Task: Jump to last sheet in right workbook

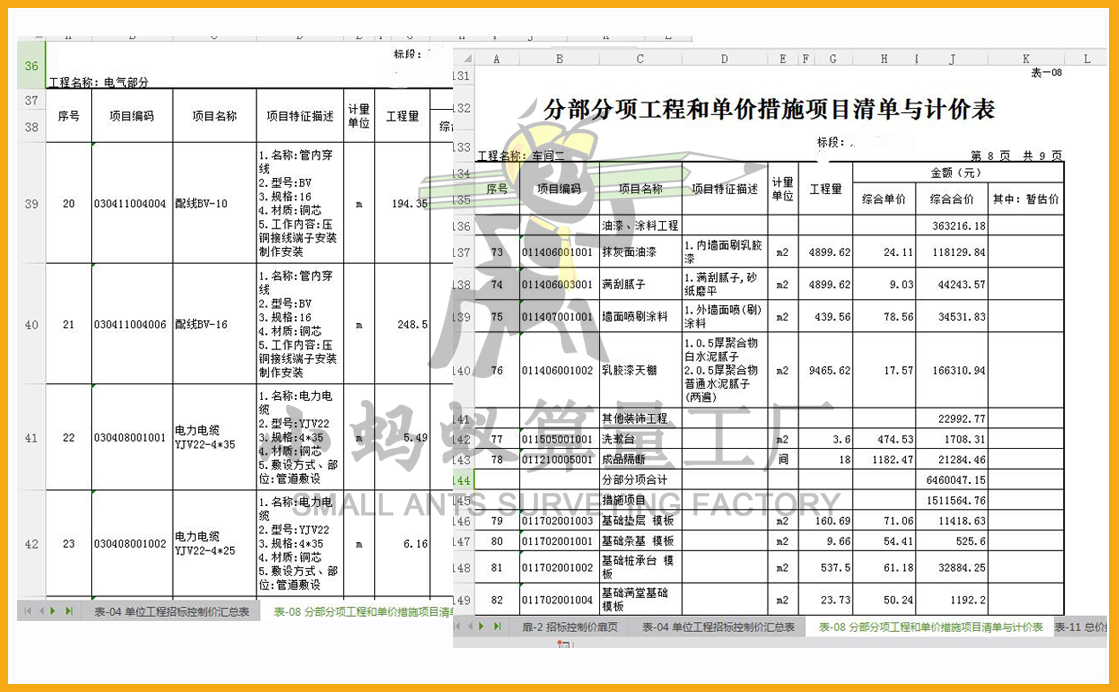Action: pos(497,627)
